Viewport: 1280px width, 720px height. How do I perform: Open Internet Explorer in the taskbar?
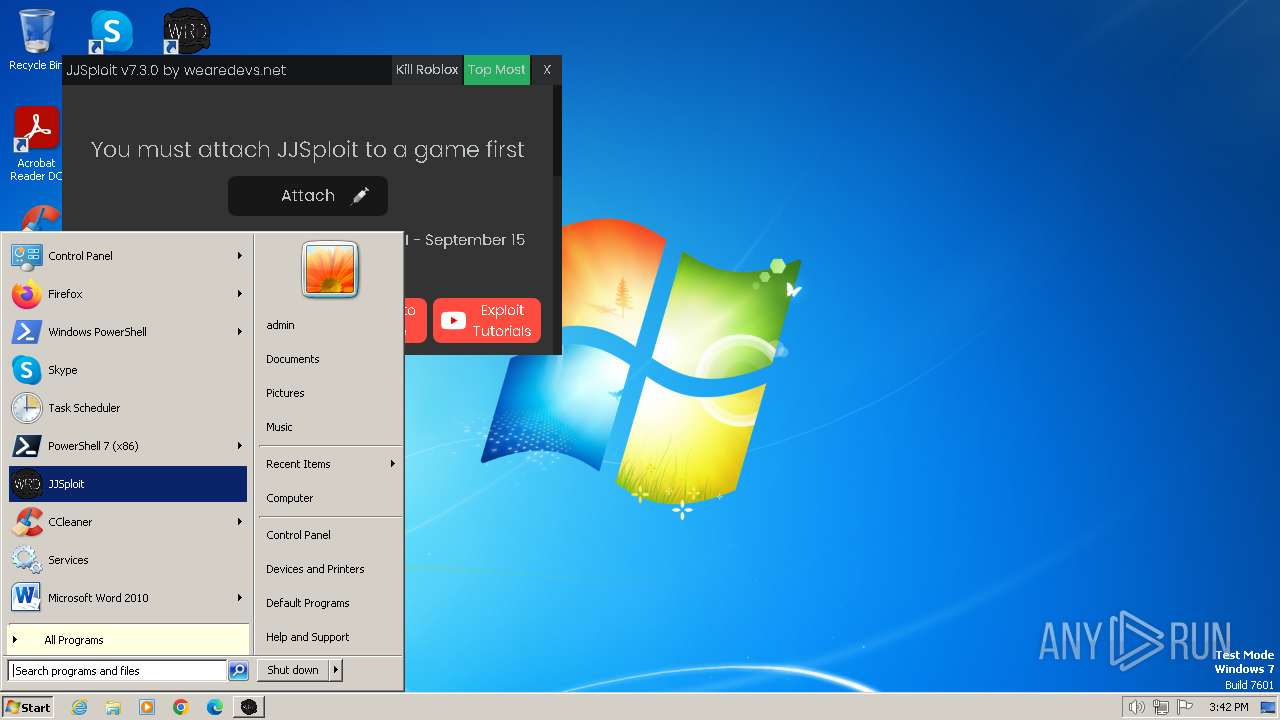point(80,707)
